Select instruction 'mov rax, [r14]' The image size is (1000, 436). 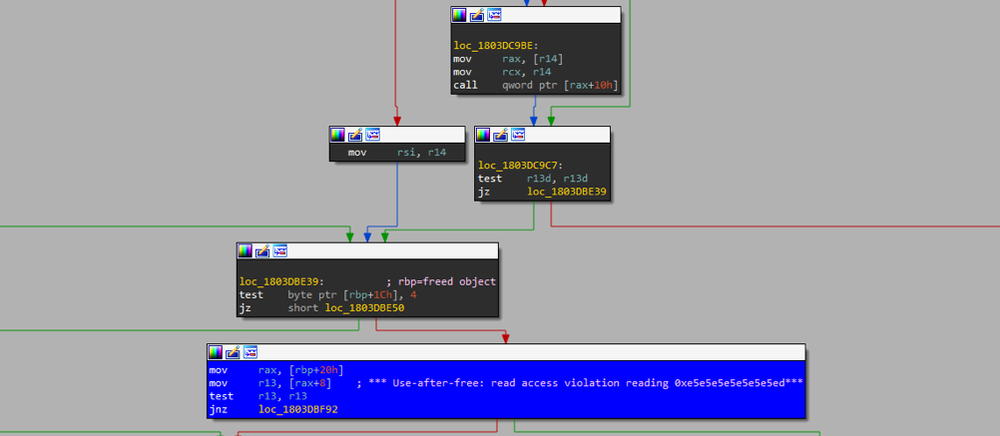(x=508, y=59)
